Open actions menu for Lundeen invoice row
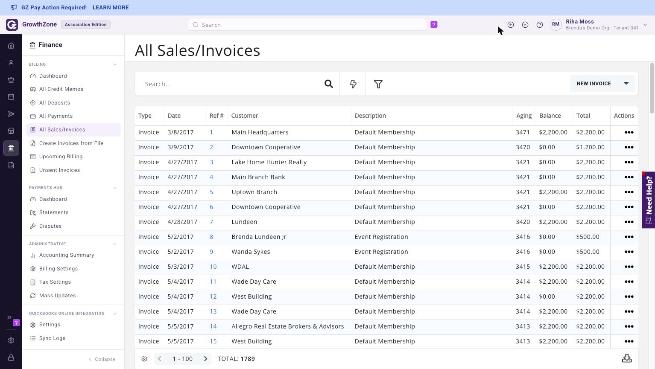The width and height of the screenshot is (655, 369). tap(629, 222)
